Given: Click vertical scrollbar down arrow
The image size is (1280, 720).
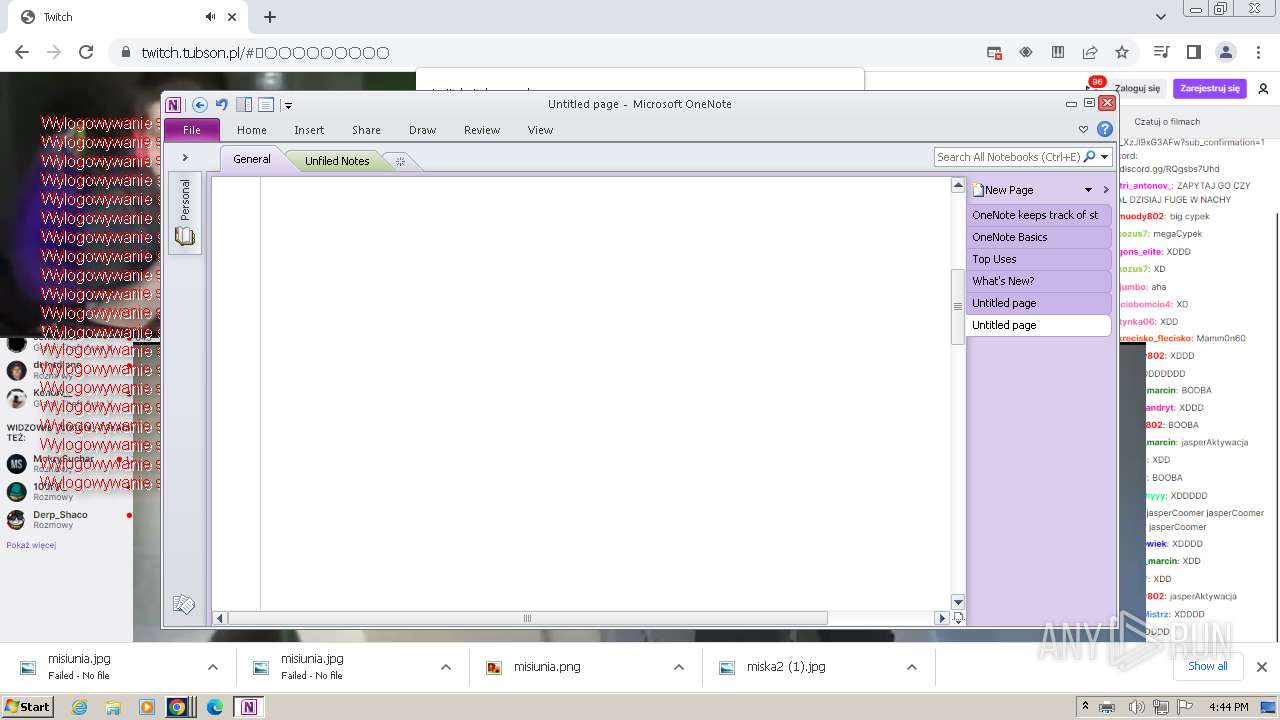Looking at the screenshot, I should [957, 602].
